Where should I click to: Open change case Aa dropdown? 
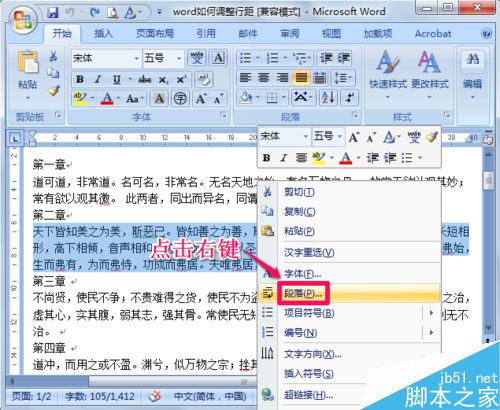[x=135, y=98]
